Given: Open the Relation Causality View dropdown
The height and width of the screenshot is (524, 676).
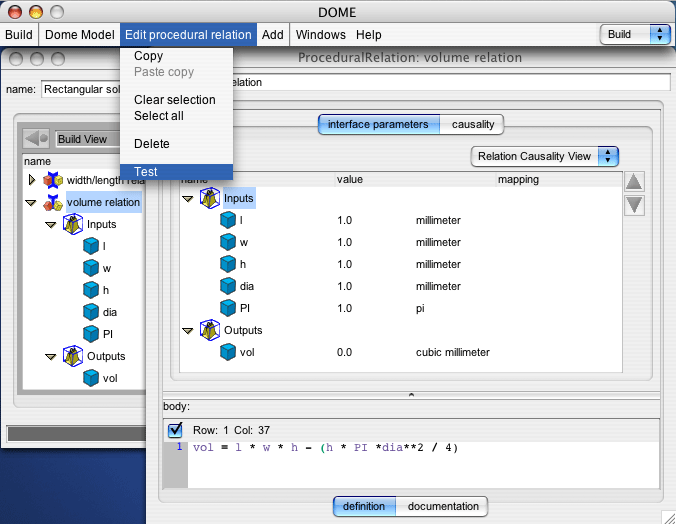Looking at the screenshot, I should point(545,156).
